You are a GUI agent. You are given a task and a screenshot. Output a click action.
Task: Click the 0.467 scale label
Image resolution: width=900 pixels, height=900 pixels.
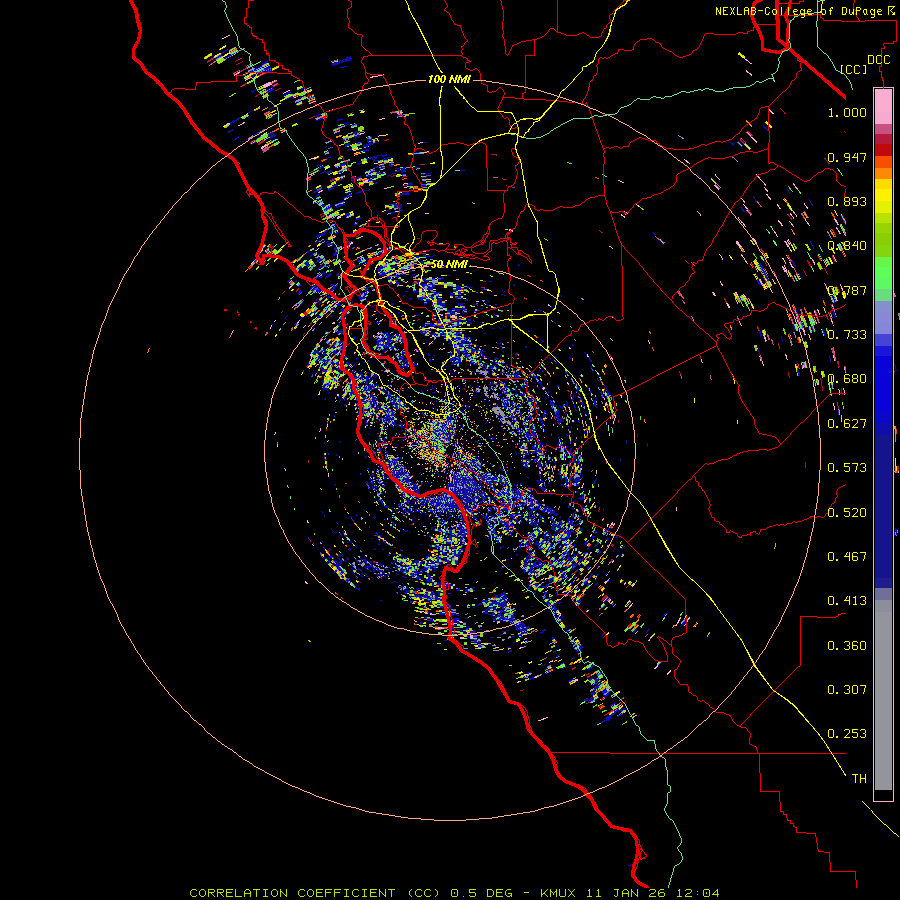847,557
